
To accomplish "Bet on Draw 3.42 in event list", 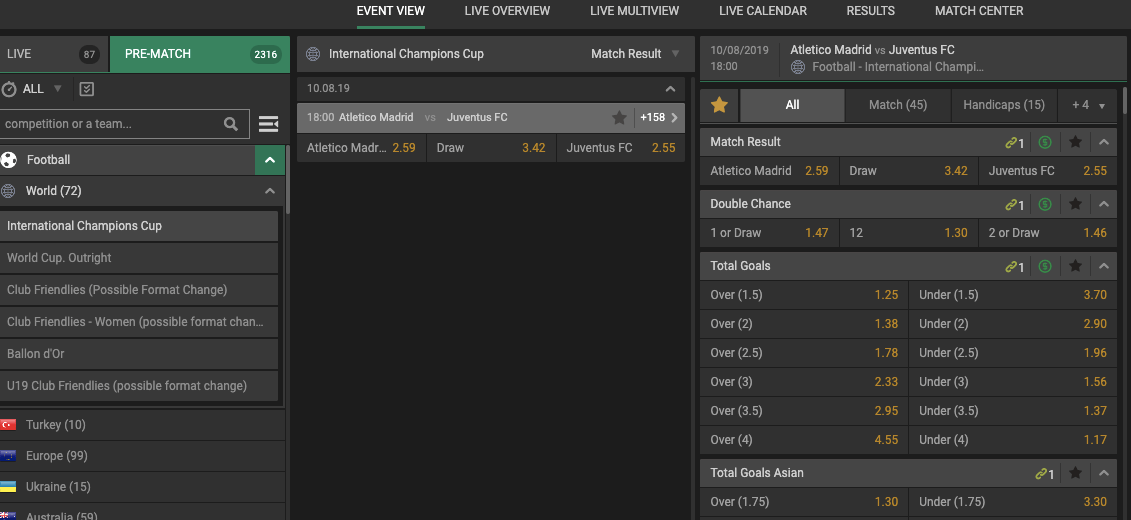I will pos(491,148).
